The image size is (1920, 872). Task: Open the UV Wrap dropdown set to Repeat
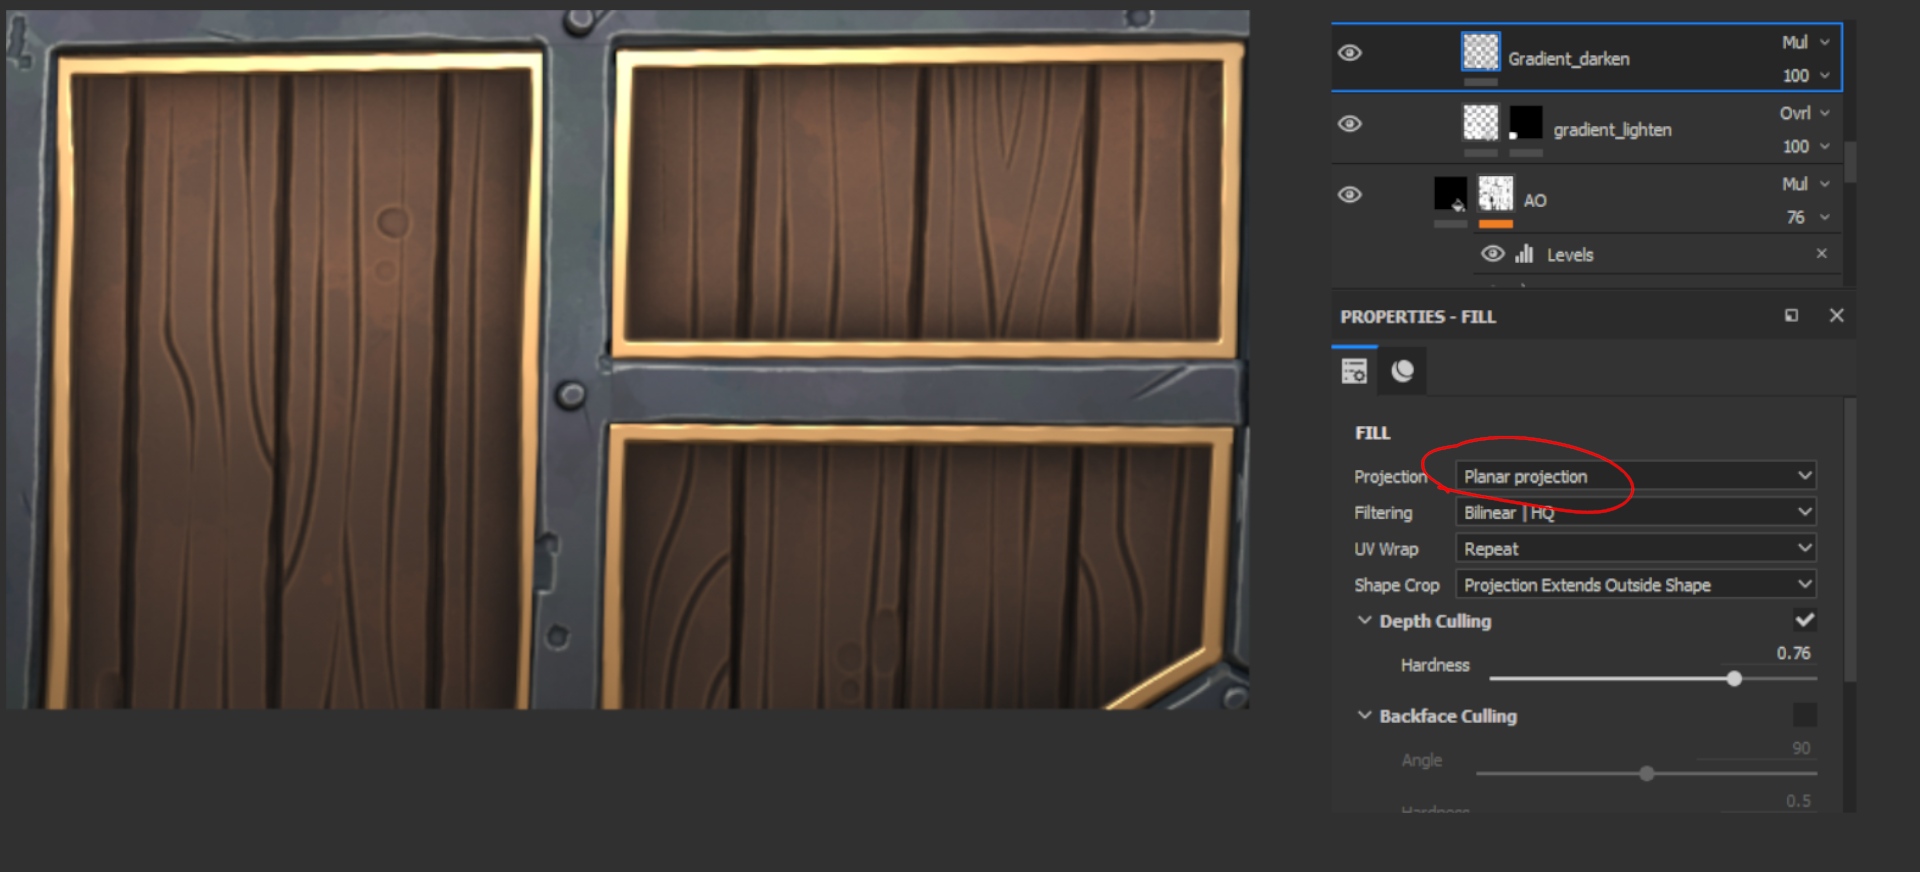[1635, 549]
